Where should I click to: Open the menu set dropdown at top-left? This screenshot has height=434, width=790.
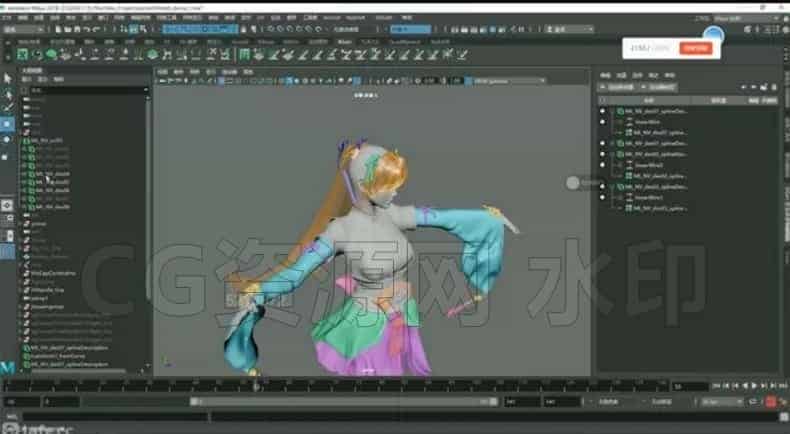(23, 30)
